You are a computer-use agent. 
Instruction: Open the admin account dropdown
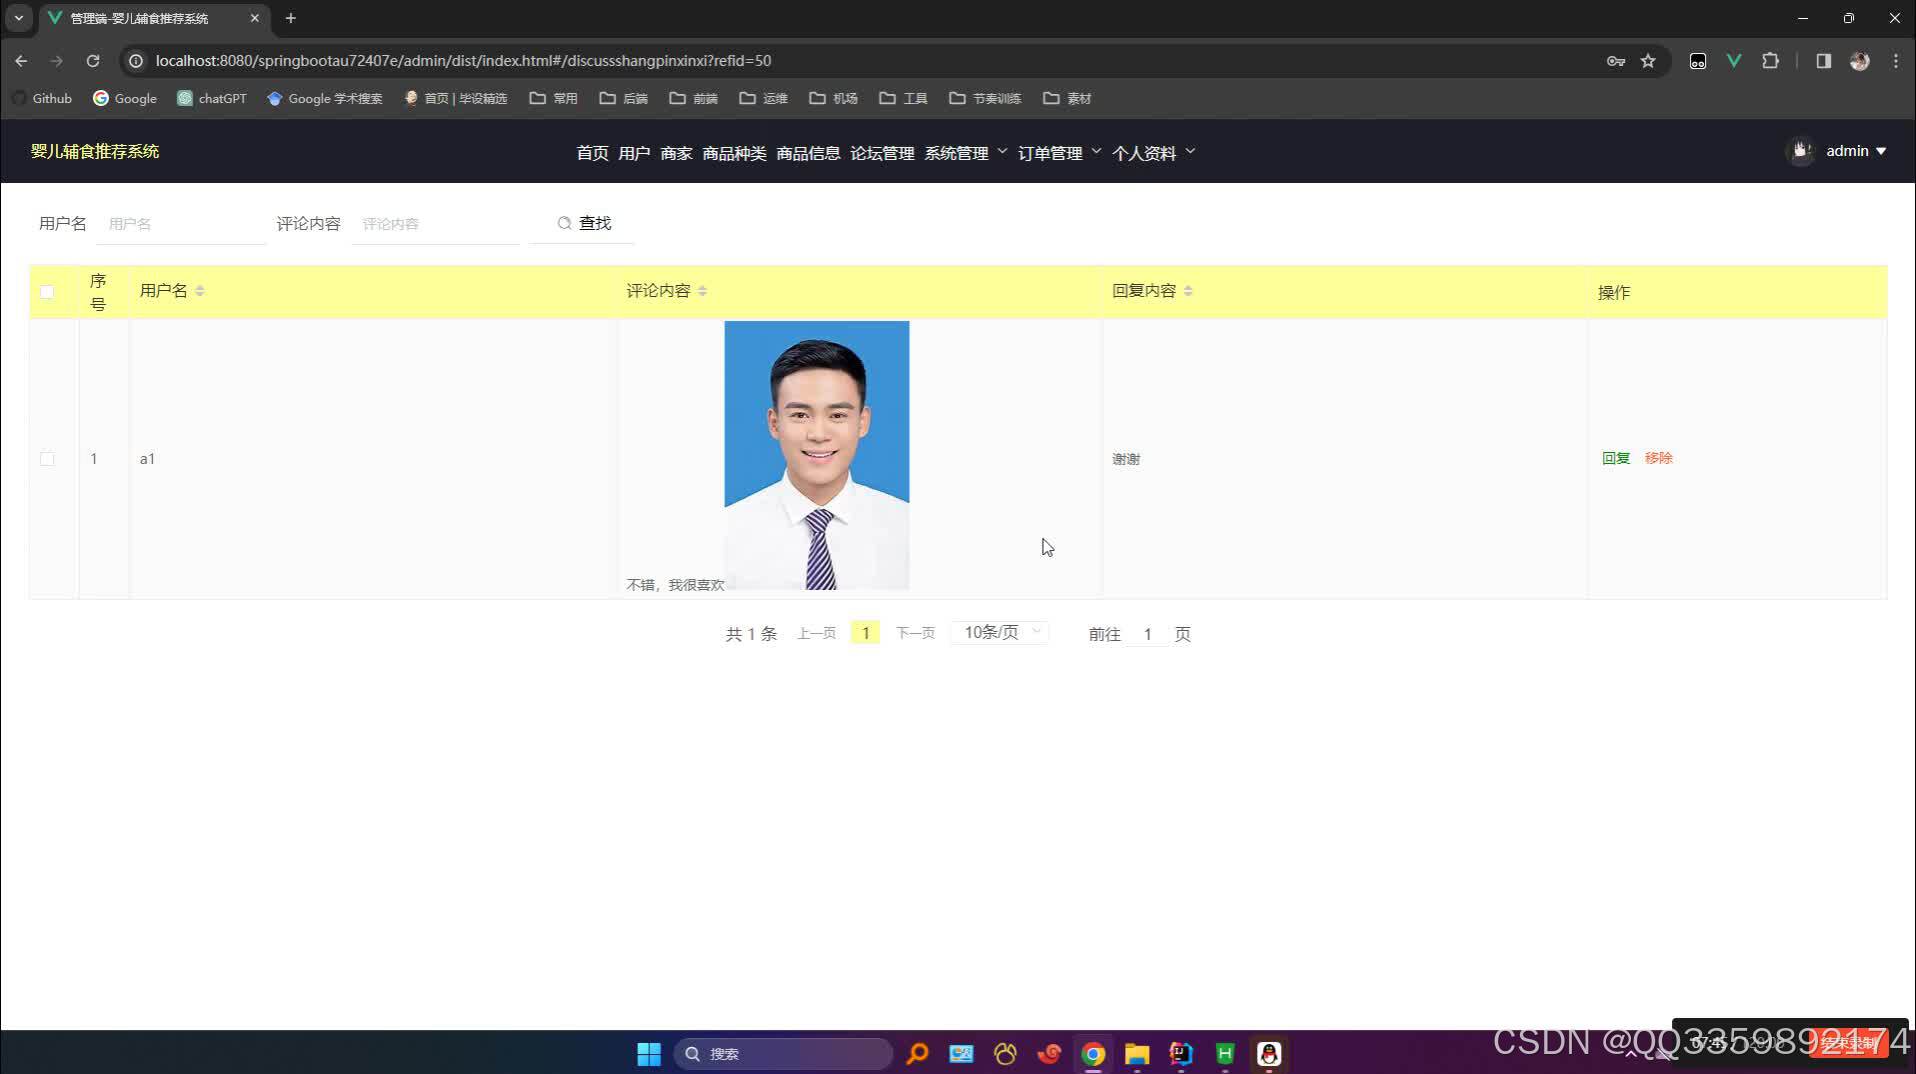(x=1856, y=151)
